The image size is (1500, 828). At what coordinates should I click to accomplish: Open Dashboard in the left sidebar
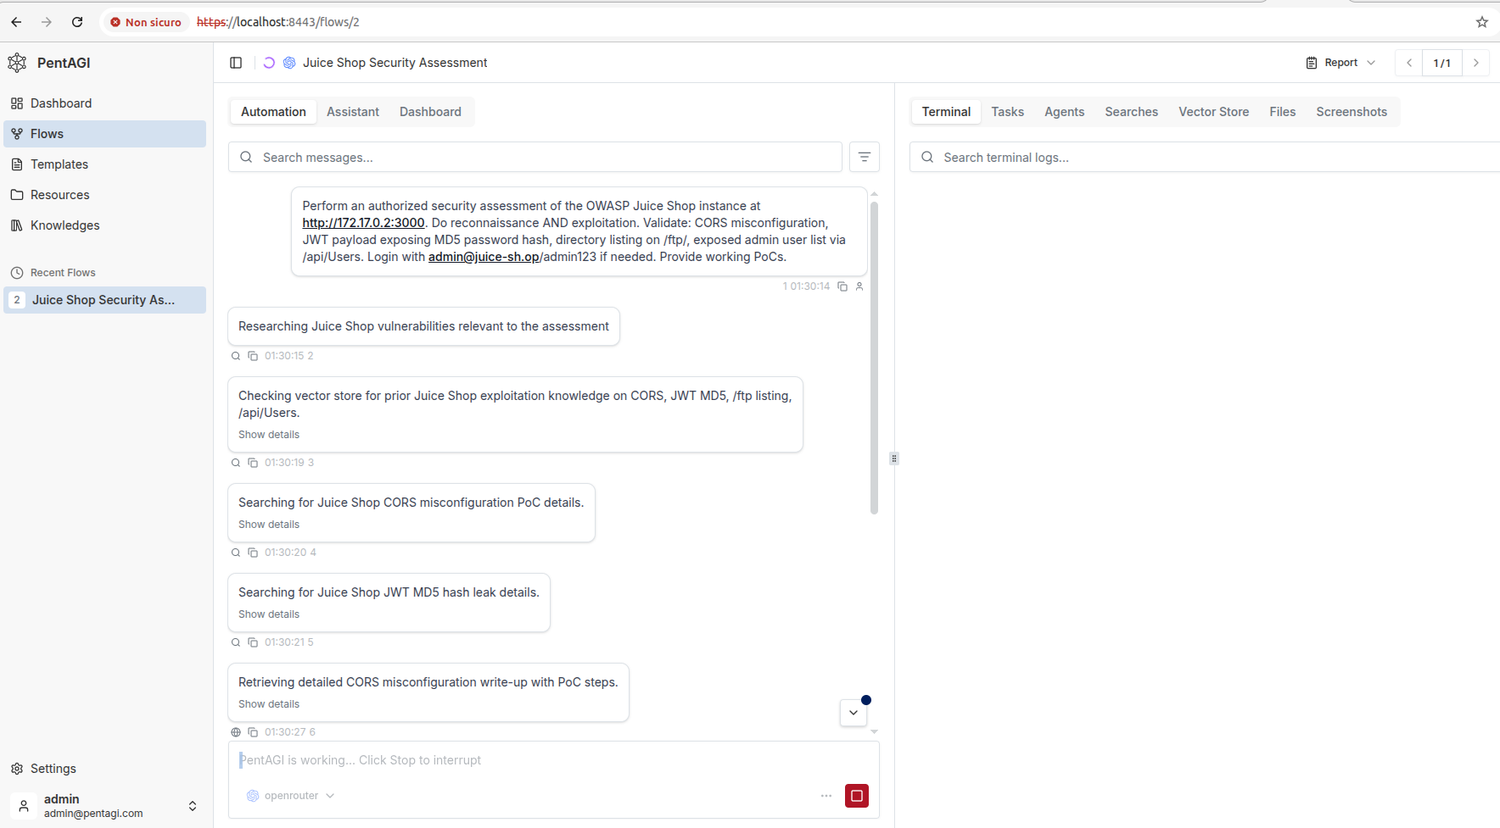pos(105,103)
